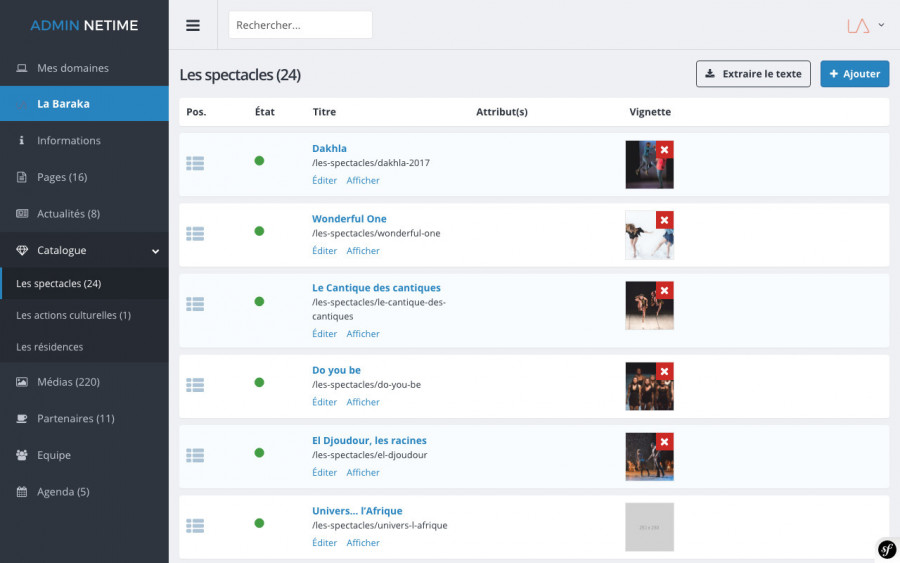
Task: Open Médias (220) section
Action: pyautogui.click(x=68, y=382)
